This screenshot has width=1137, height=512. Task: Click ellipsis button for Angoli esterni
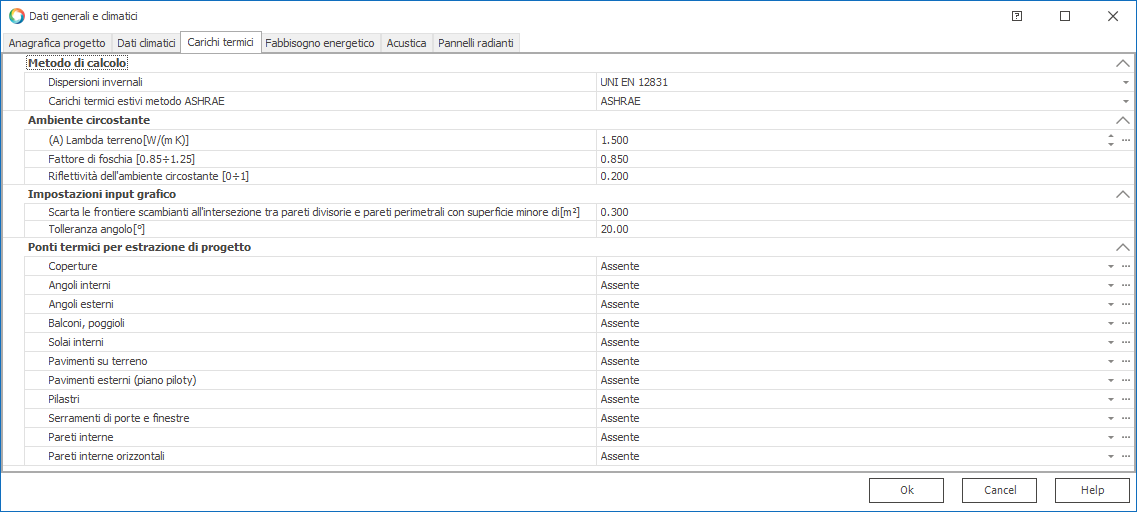click(x=1125, y=305)
